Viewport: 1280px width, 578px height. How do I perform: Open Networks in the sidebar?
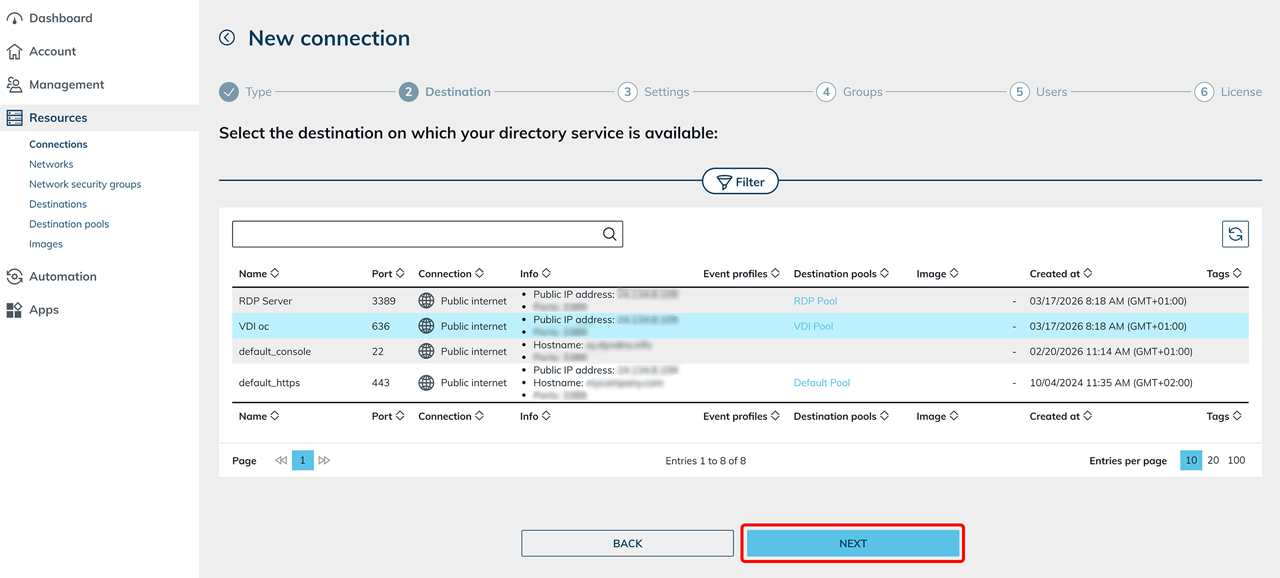[51, 164]
